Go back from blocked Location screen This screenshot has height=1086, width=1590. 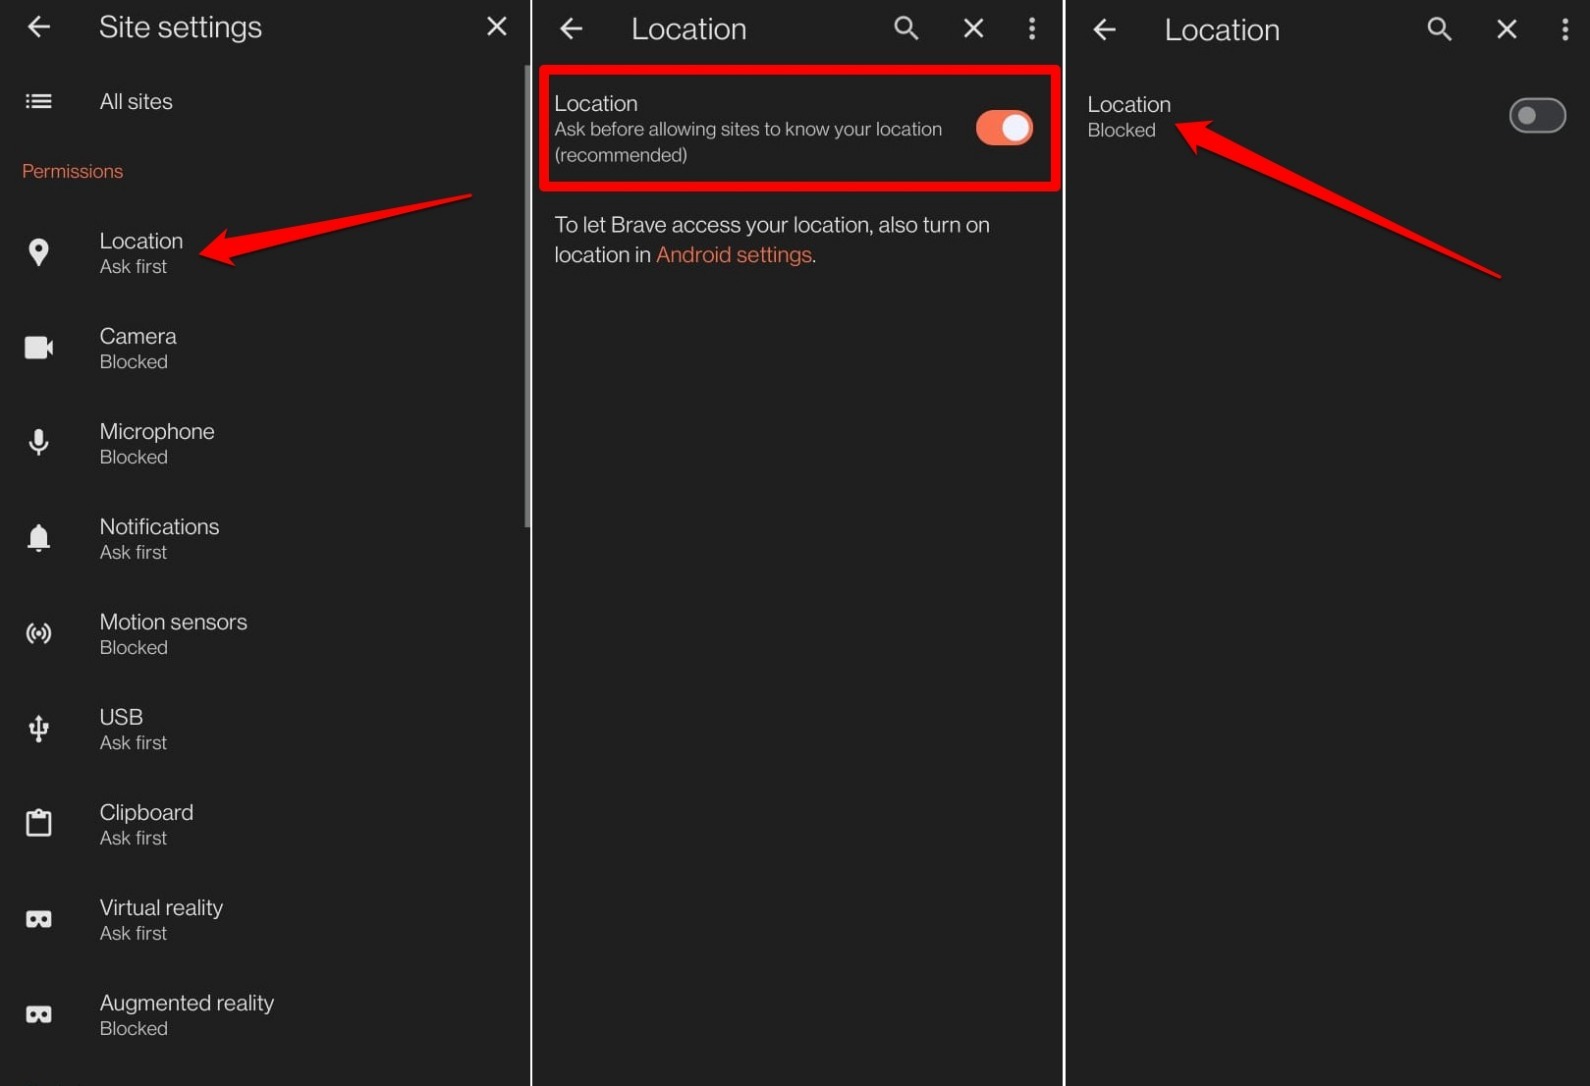tap(1104, 30)
